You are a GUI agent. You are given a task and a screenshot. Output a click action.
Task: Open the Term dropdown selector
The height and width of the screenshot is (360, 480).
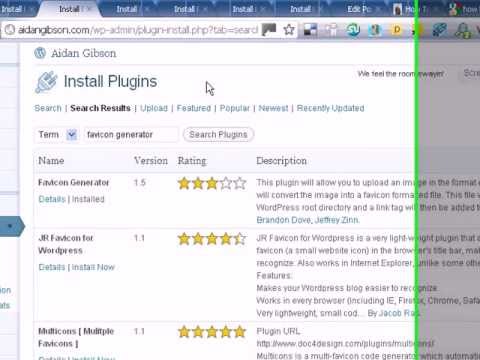72,135
